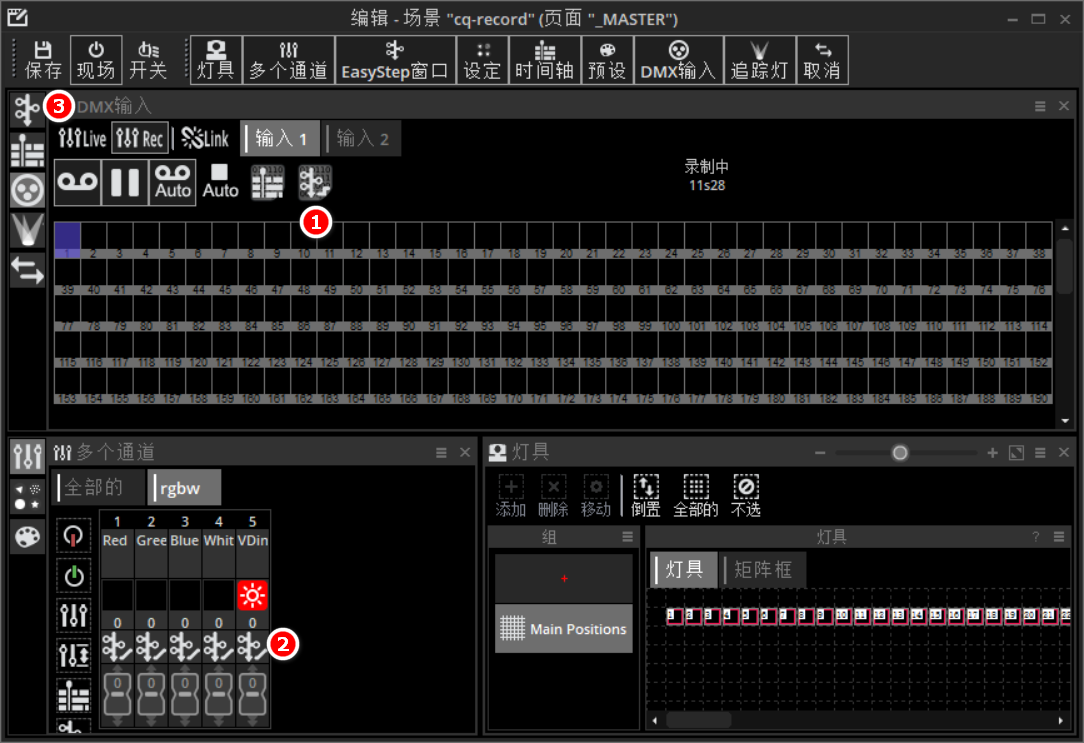
Task: Toggle Live mode in DMX输入 panel
Action: [82, 139]
